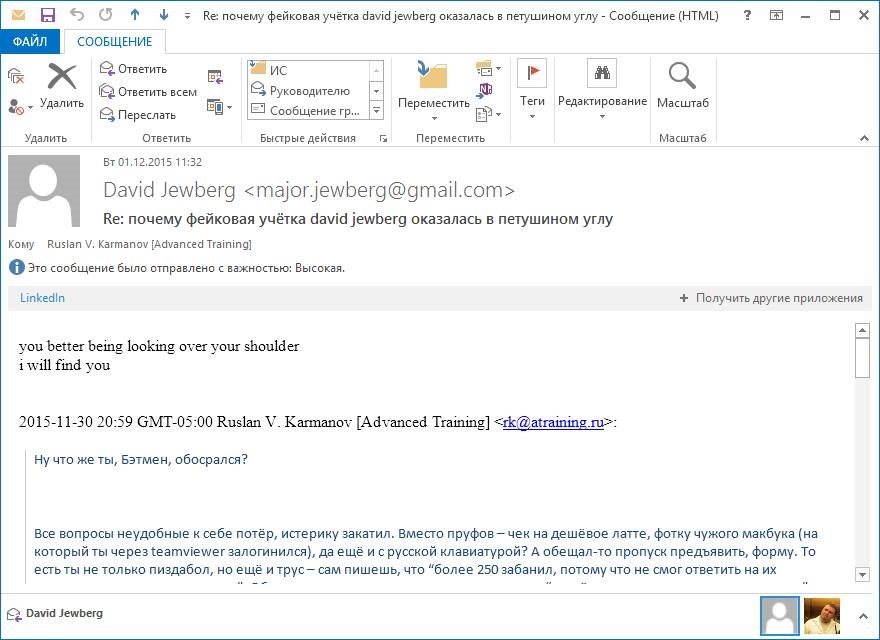Reply with Ответить
The height and width of the screenshot is (640, 880).
coord(134,68)
